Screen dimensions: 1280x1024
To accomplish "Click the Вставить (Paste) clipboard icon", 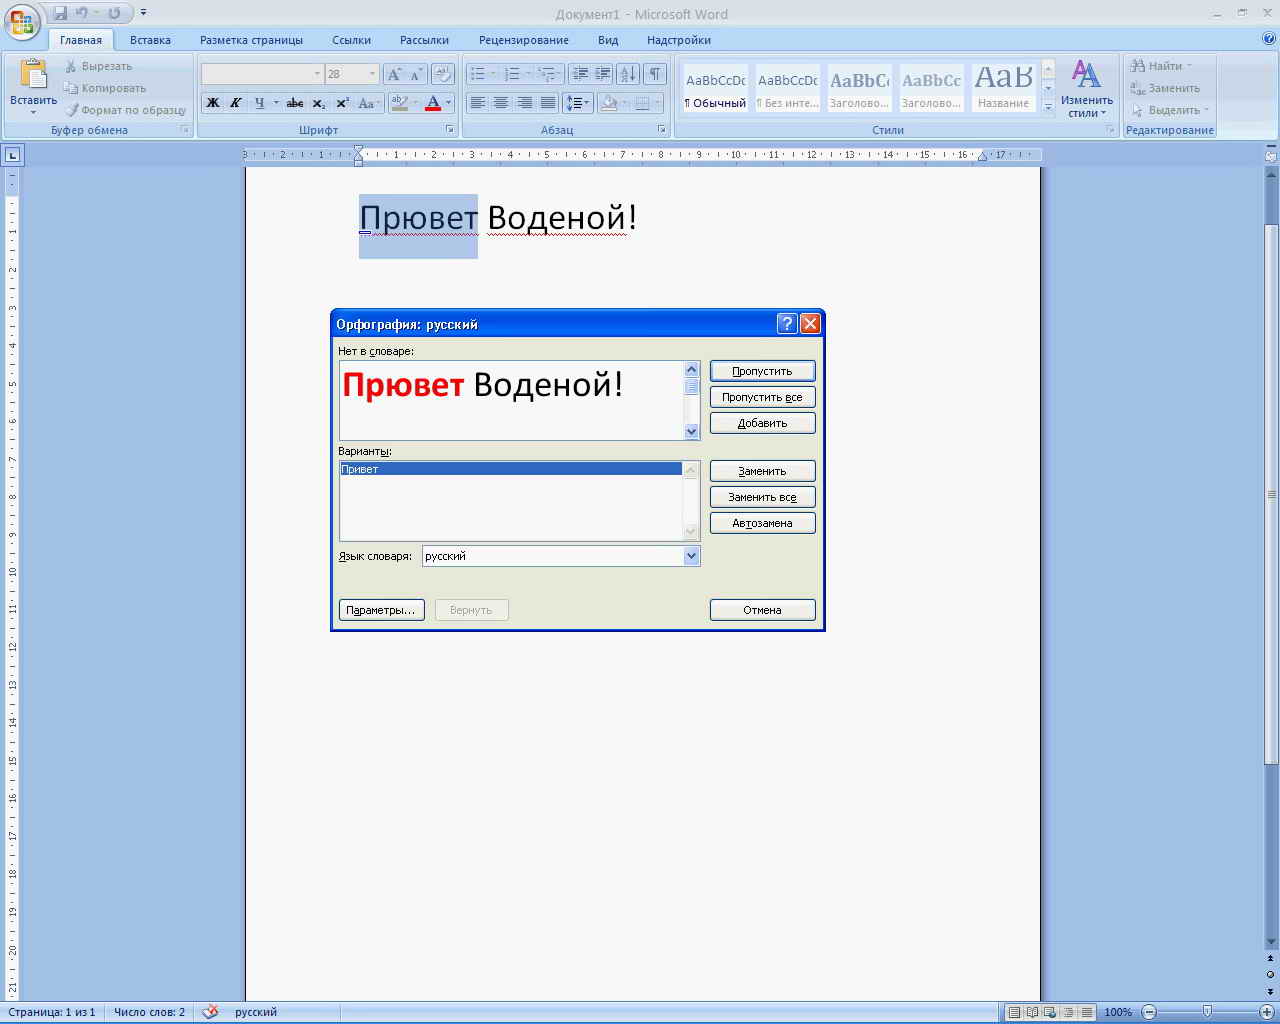I will click(x=33, y=76).
